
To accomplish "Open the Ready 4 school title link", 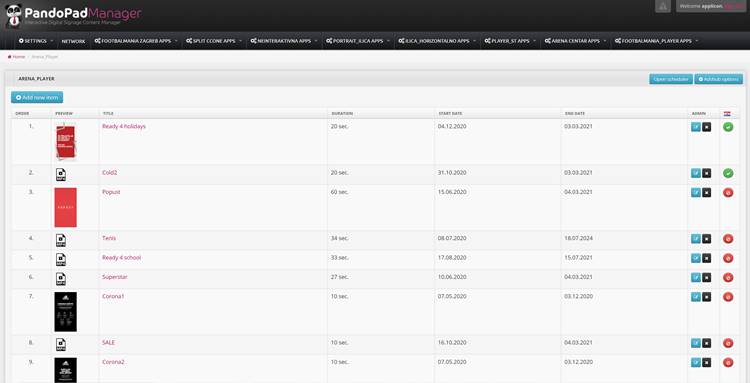I will pyautogui.click(x=121, y=257).
